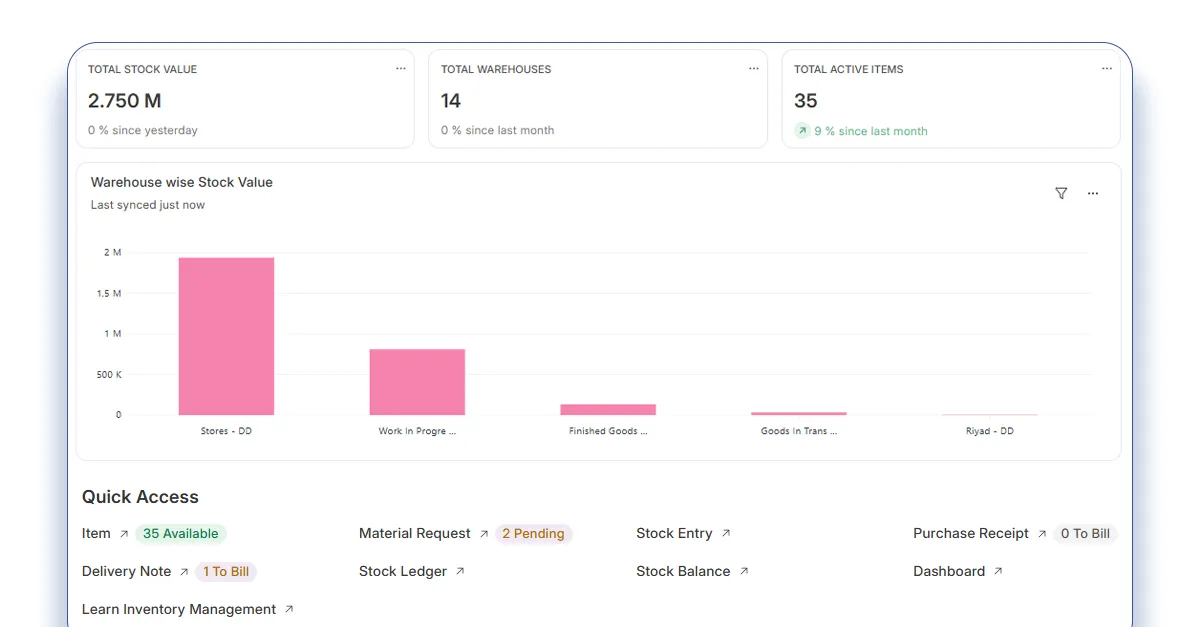Image resolution: width=1200 pixels, height=627 pixels.
Task: Click the 2 Pending badge
Action: coord(533,534)
